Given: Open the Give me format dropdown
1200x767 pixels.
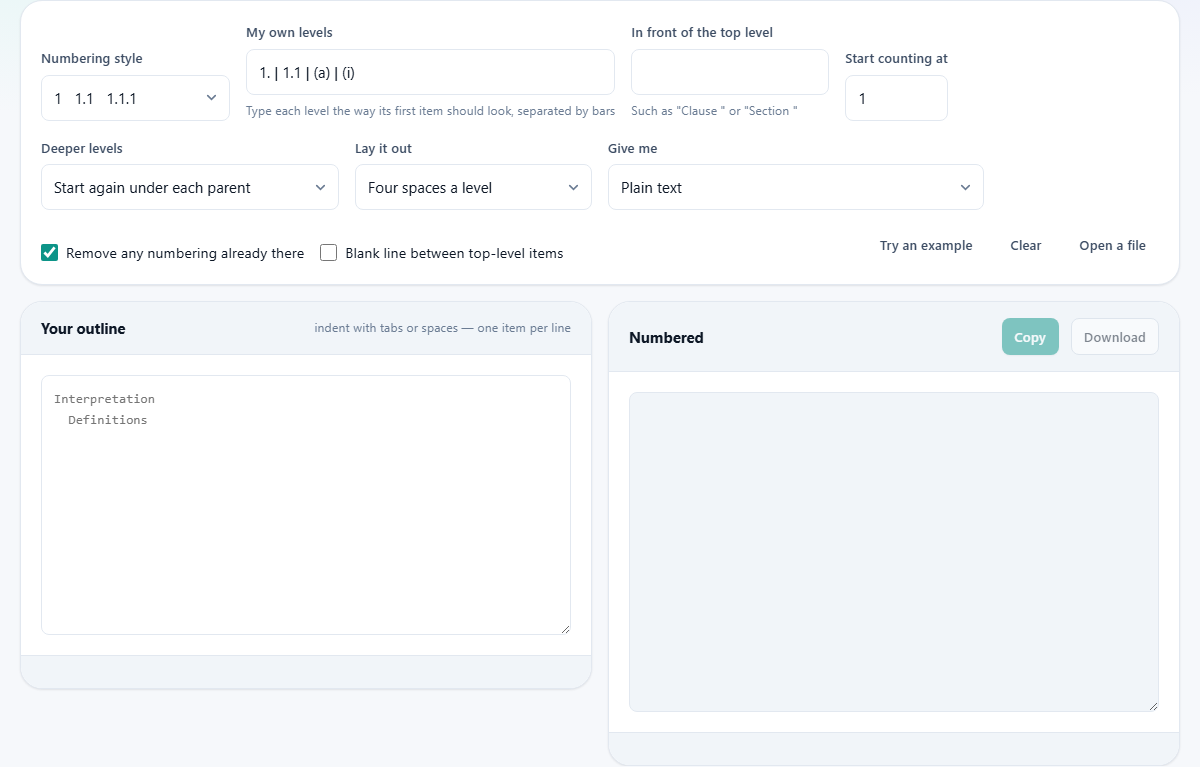Looking at the screenshot, I should tap(796, 187).
